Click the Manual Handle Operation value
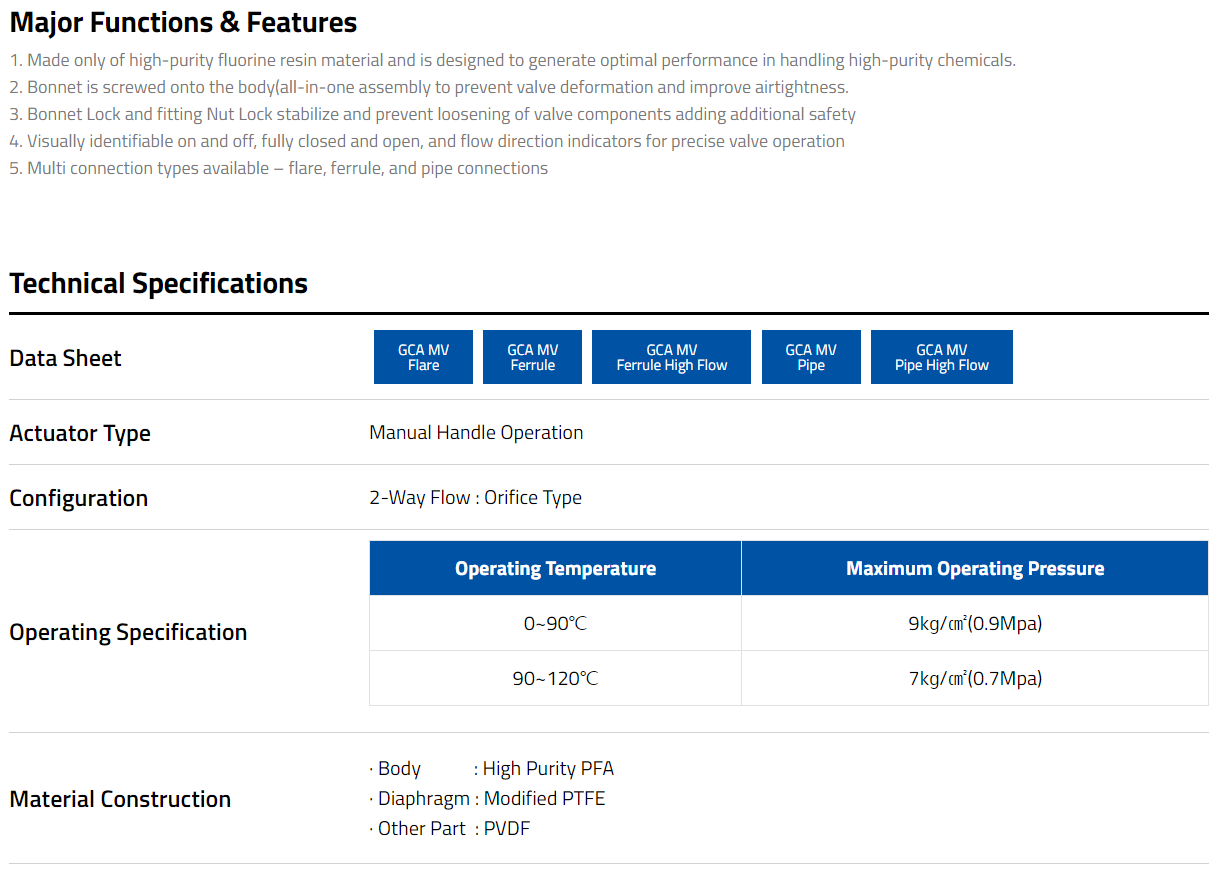This screenshot has width=1219, height=875. tap(476, 433)
